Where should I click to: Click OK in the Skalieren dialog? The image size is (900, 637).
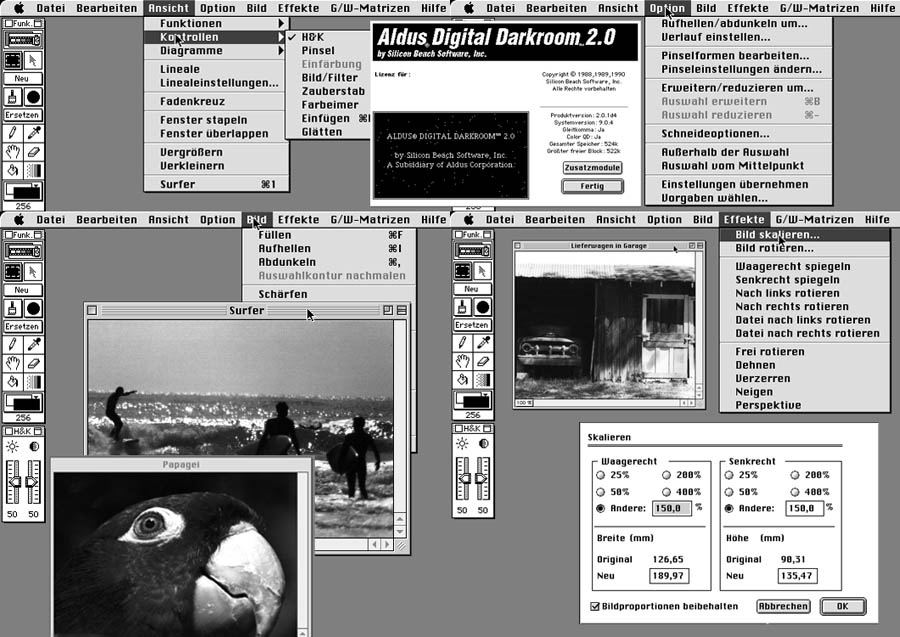coord(843,607)
